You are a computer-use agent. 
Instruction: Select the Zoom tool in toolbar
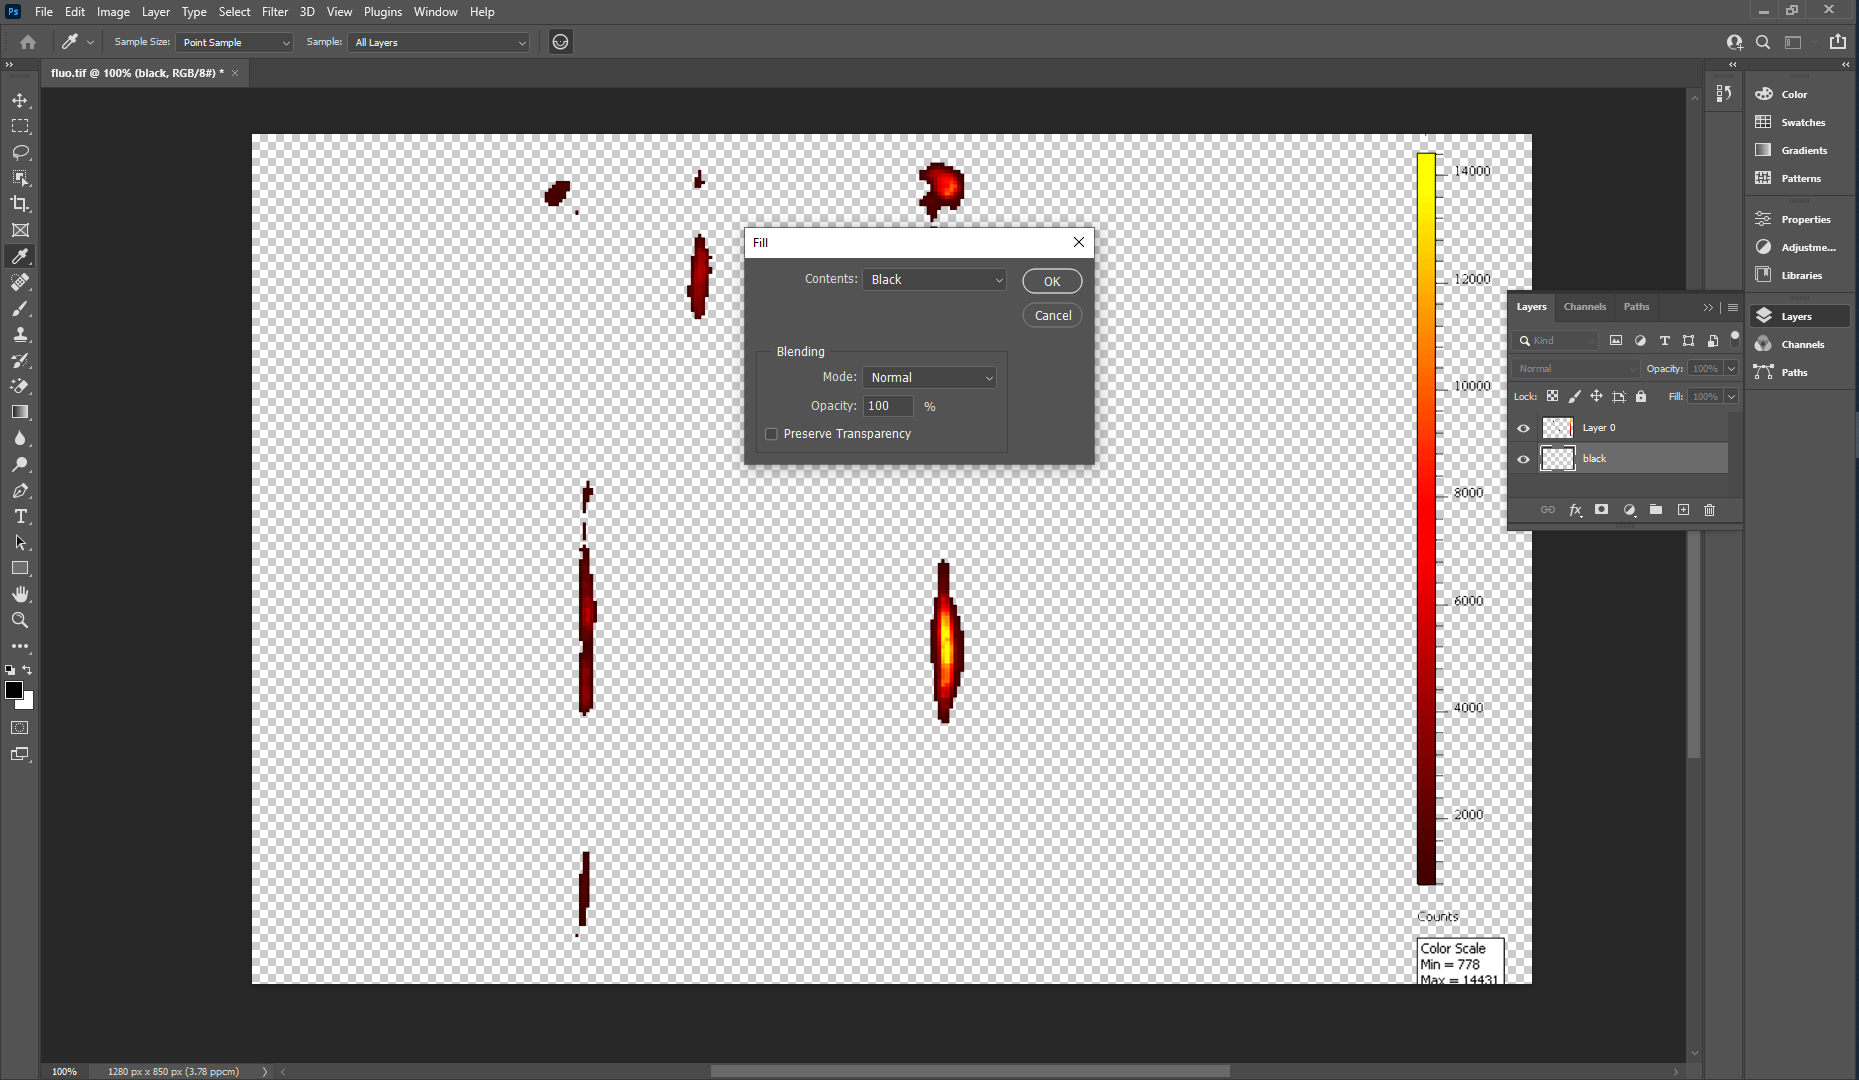(x=20, y=621)
